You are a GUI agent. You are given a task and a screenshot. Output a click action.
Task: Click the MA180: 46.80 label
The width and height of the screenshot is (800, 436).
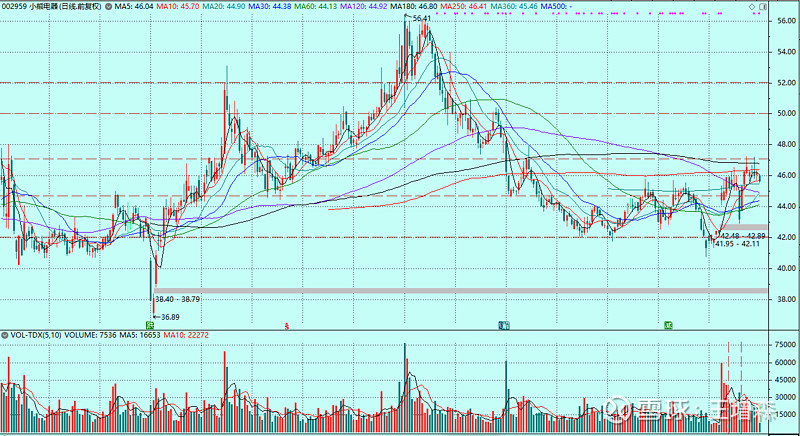pos(413,7)
